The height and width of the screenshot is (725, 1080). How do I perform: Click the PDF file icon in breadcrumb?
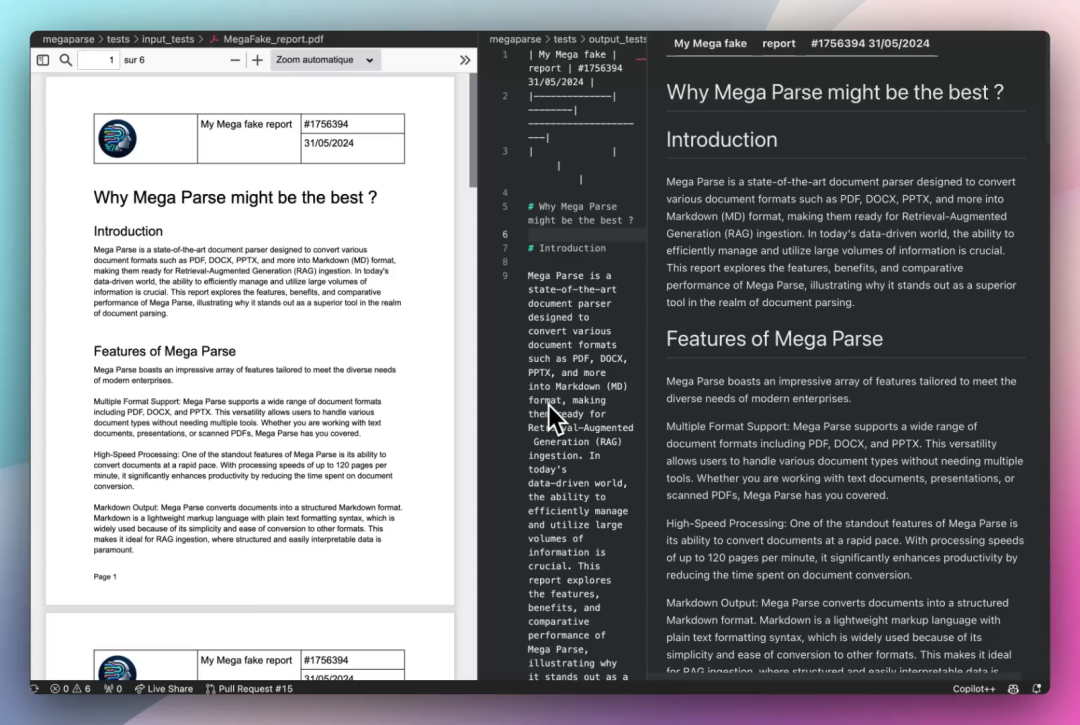pyautogui.click(x=214, y=39)
